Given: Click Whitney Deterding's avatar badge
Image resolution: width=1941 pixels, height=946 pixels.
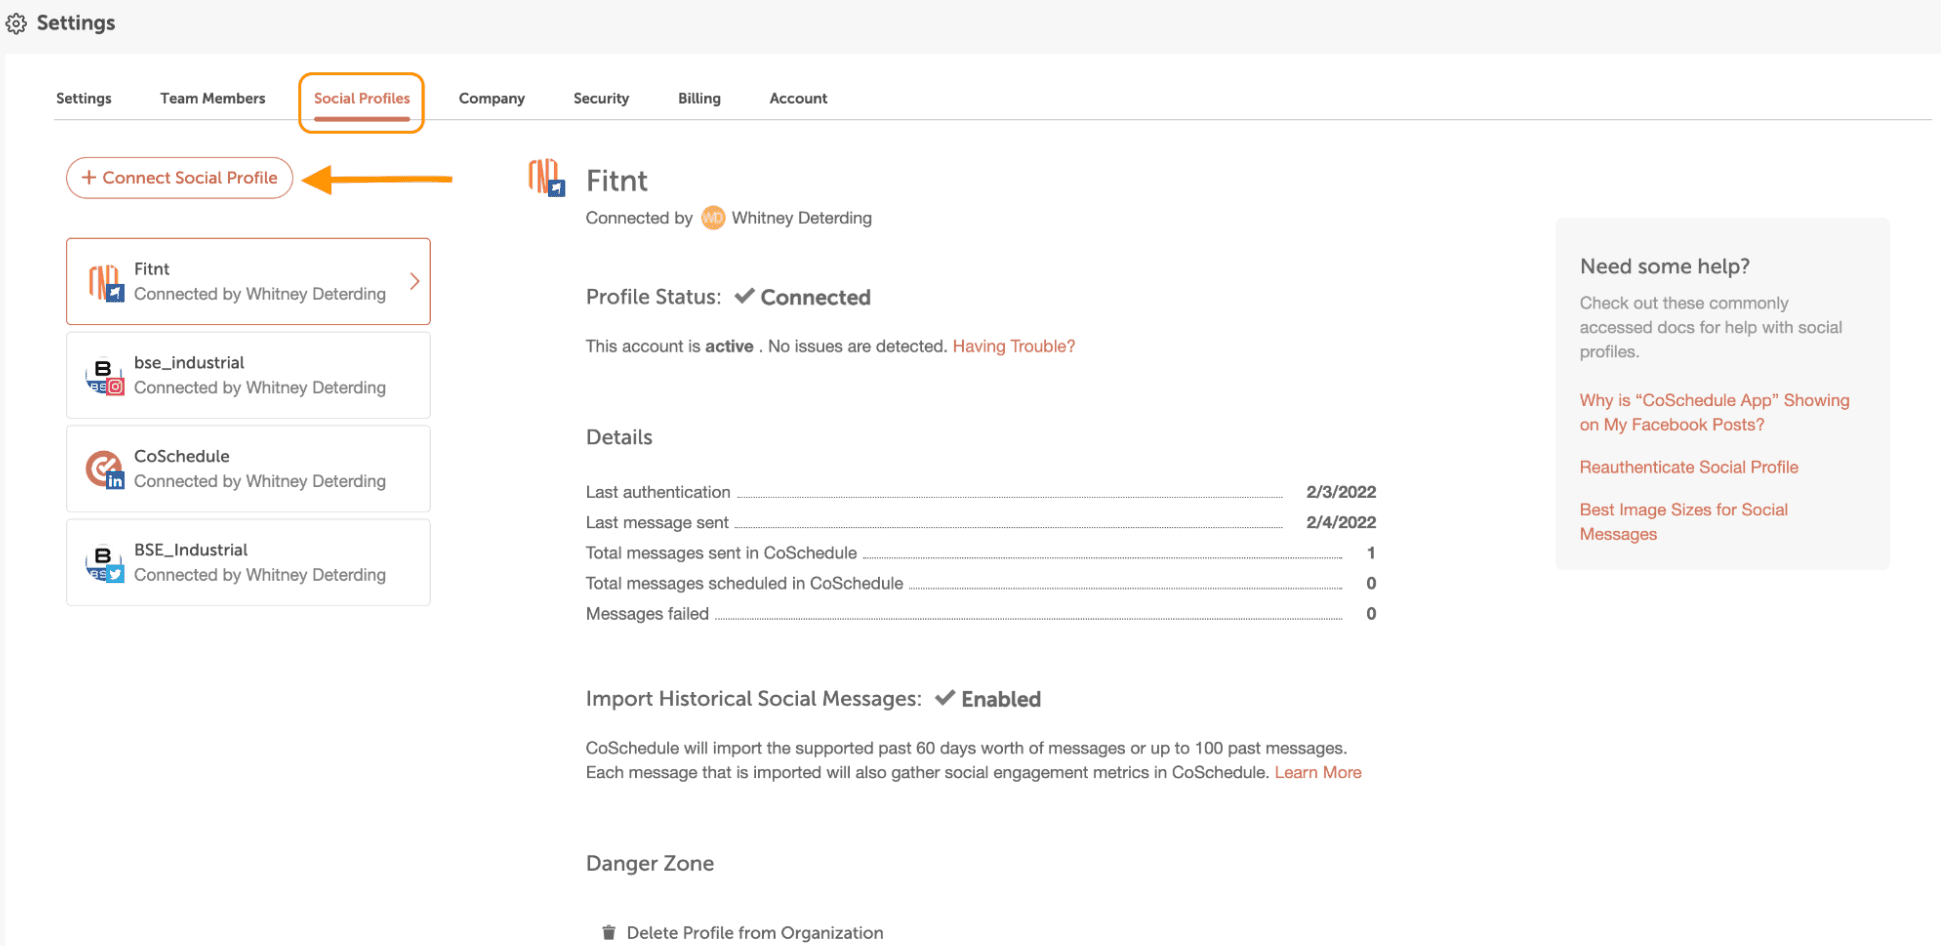Looking at the screenshot, I should (713, 218).
